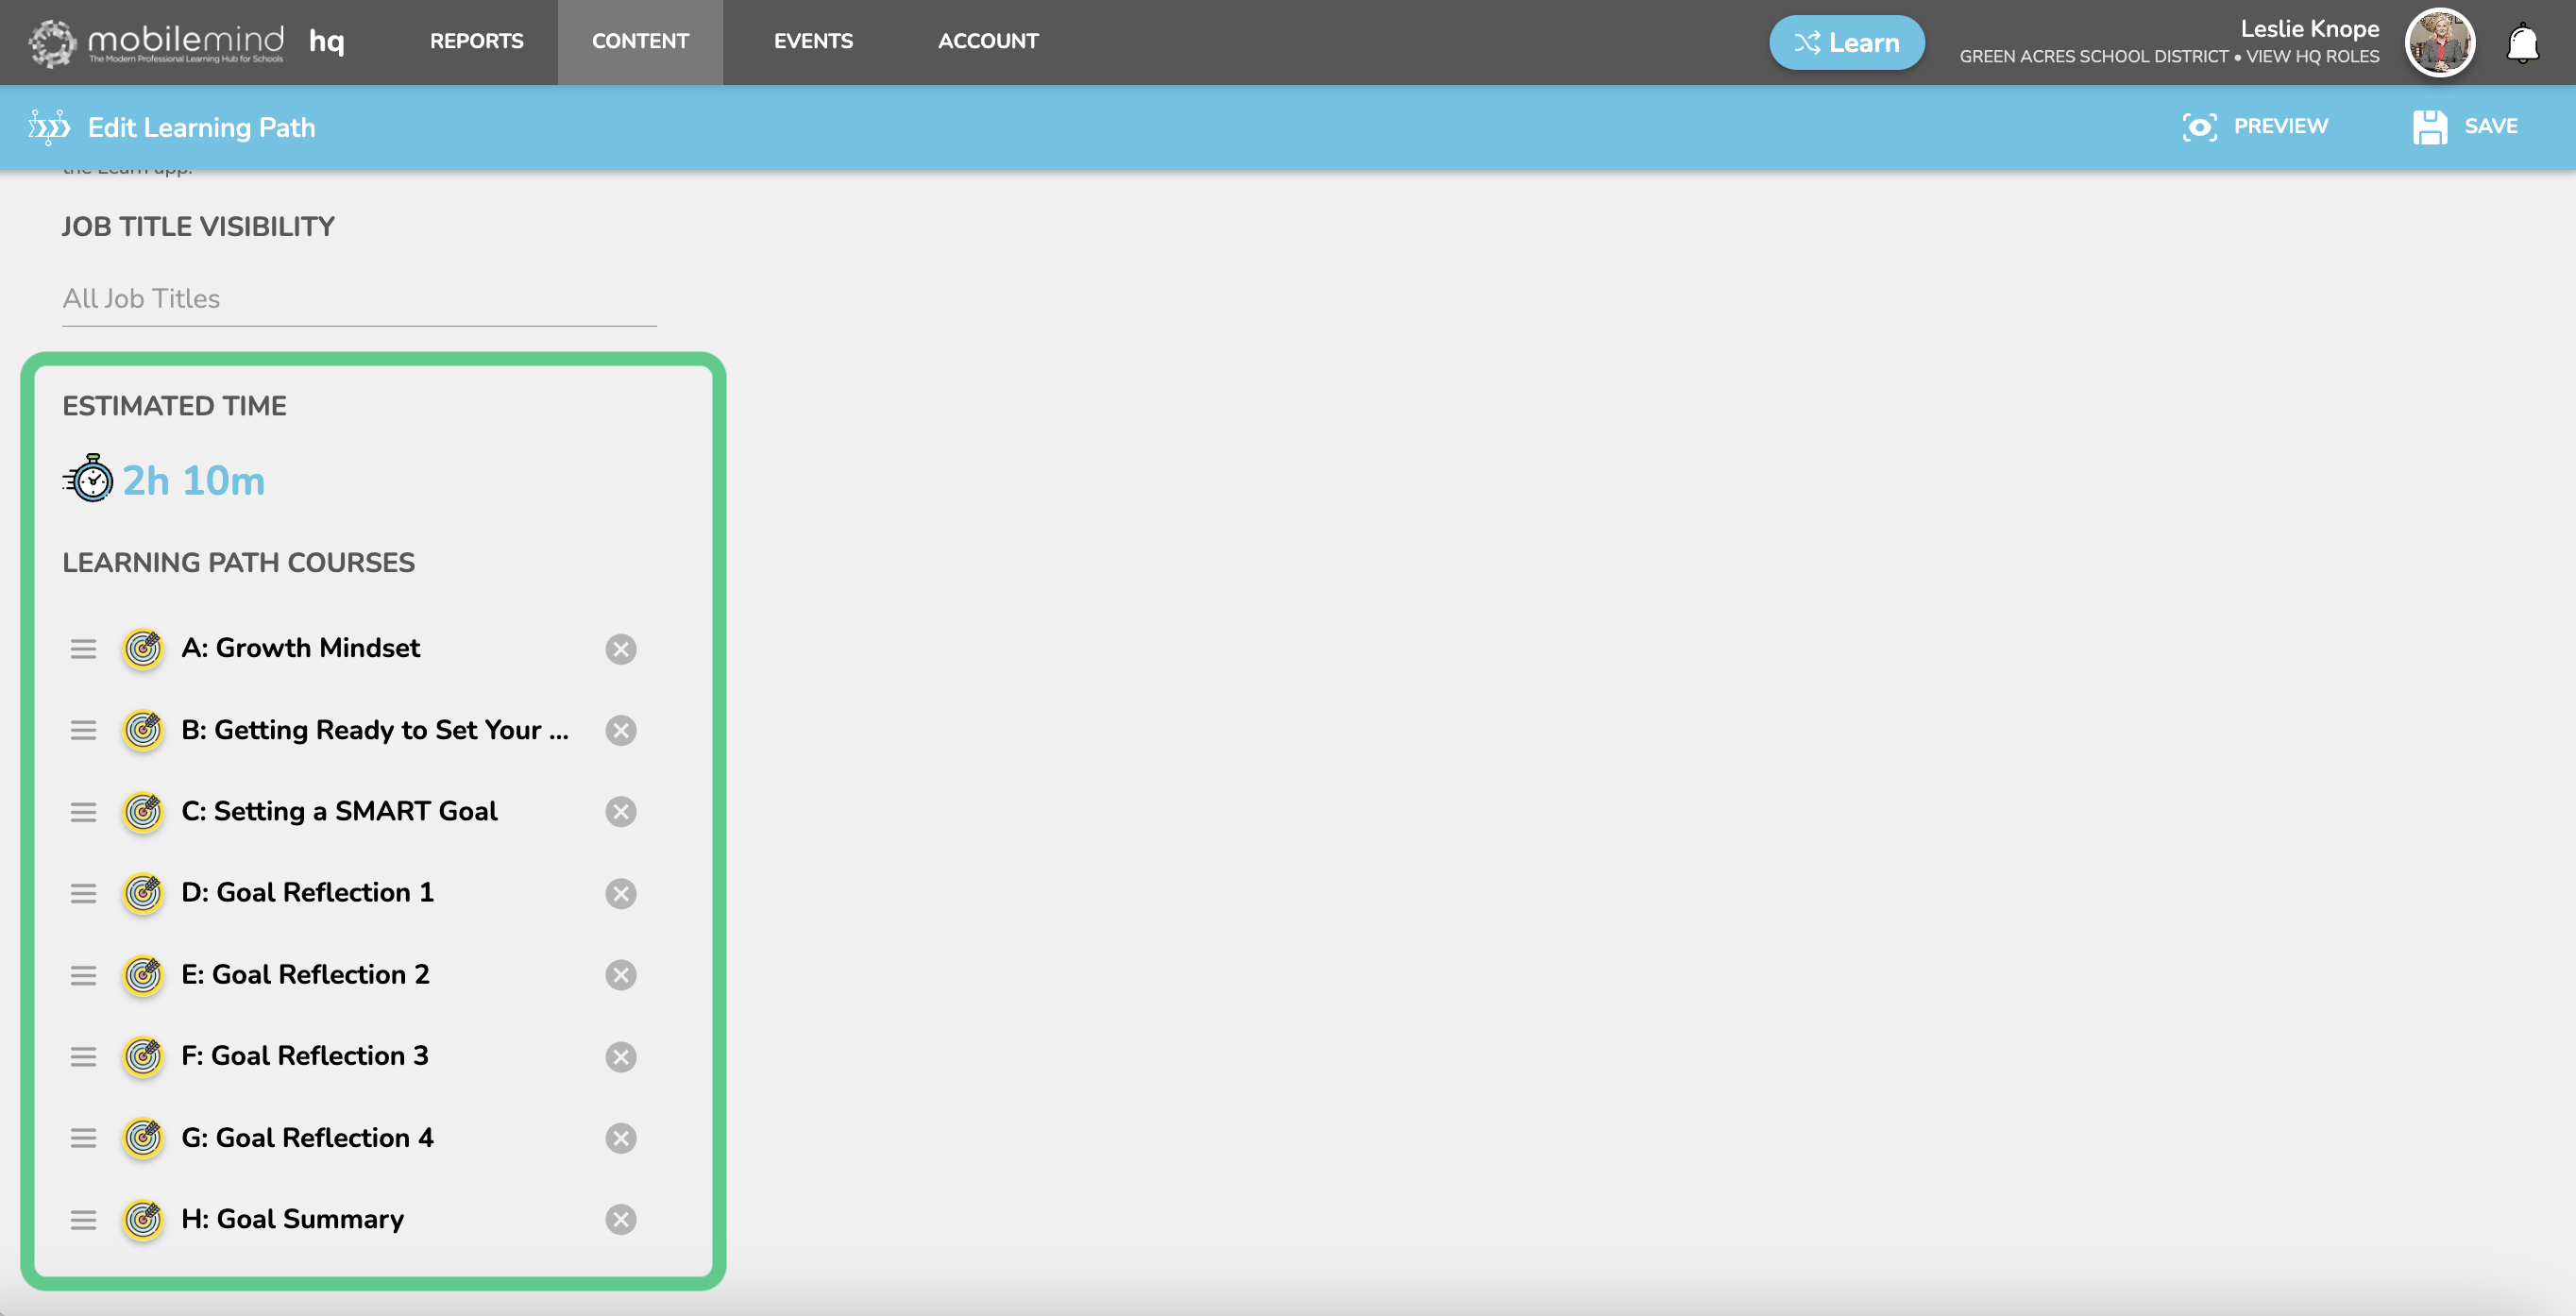Click the View HQ Roles link

point(2312,57)
